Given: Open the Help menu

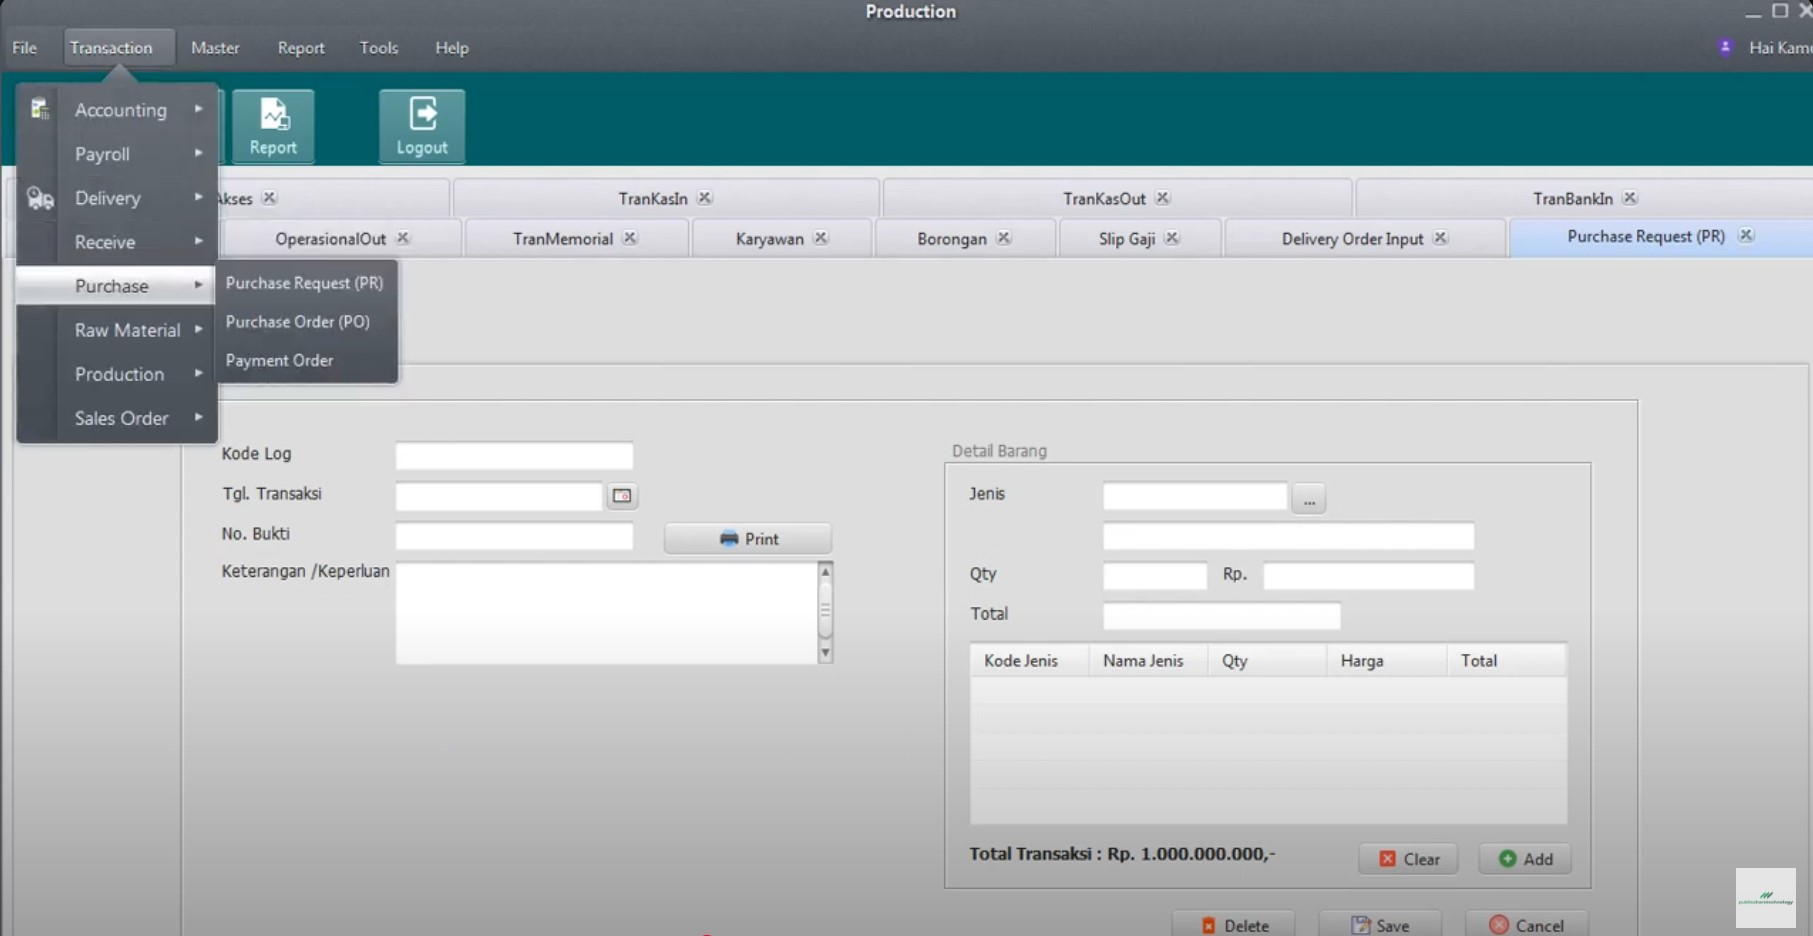Looking at the screenshot, I should [x=452, y=48].
